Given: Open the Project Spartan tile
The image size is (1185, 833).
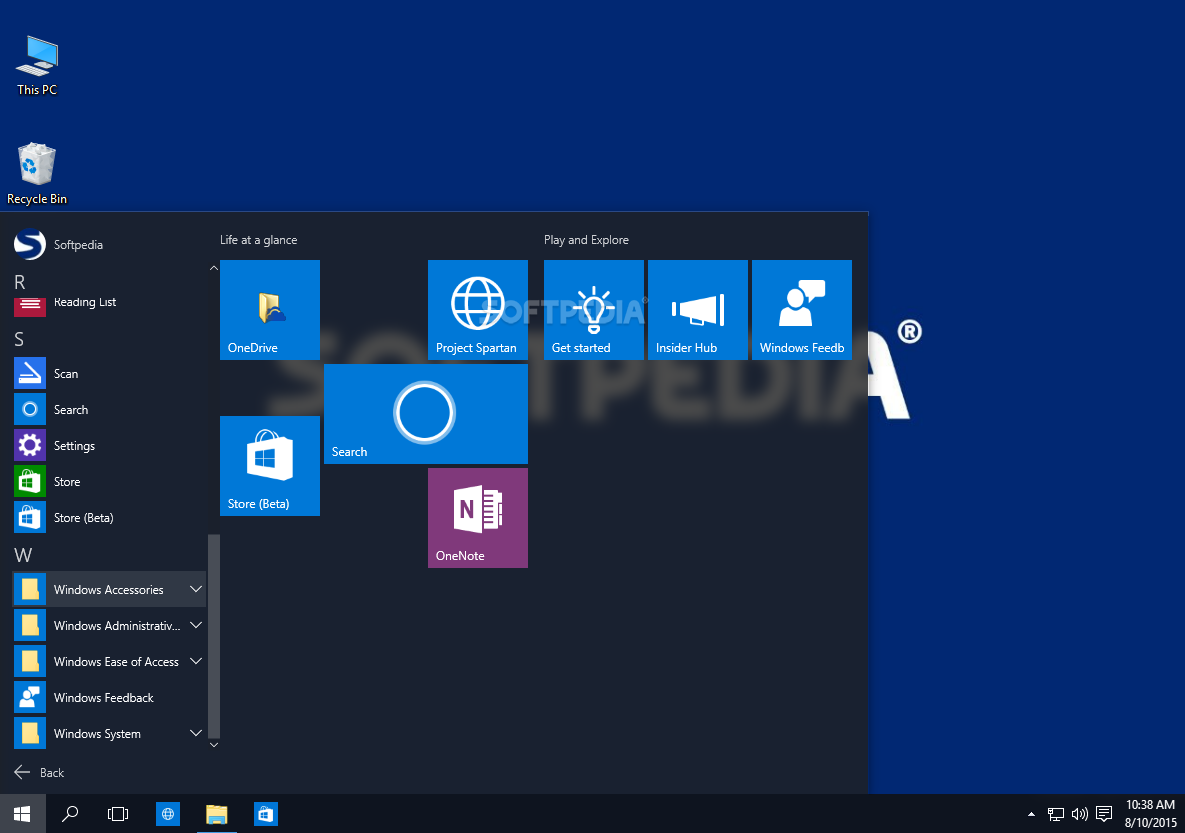Looking at the screenshot, I should coord(478,310).
